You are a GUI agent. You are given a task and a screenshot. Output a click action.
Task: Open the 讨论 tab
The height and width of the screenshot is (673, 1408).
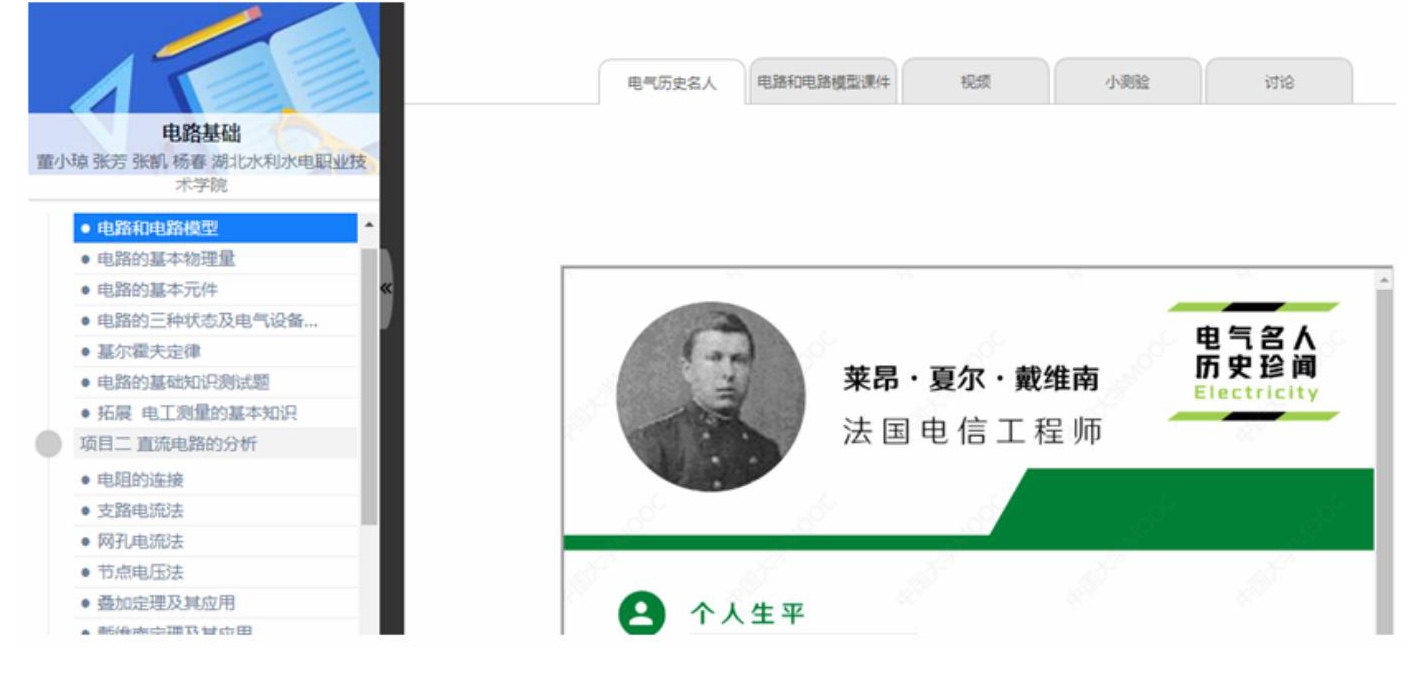[x=1279, y=82]
